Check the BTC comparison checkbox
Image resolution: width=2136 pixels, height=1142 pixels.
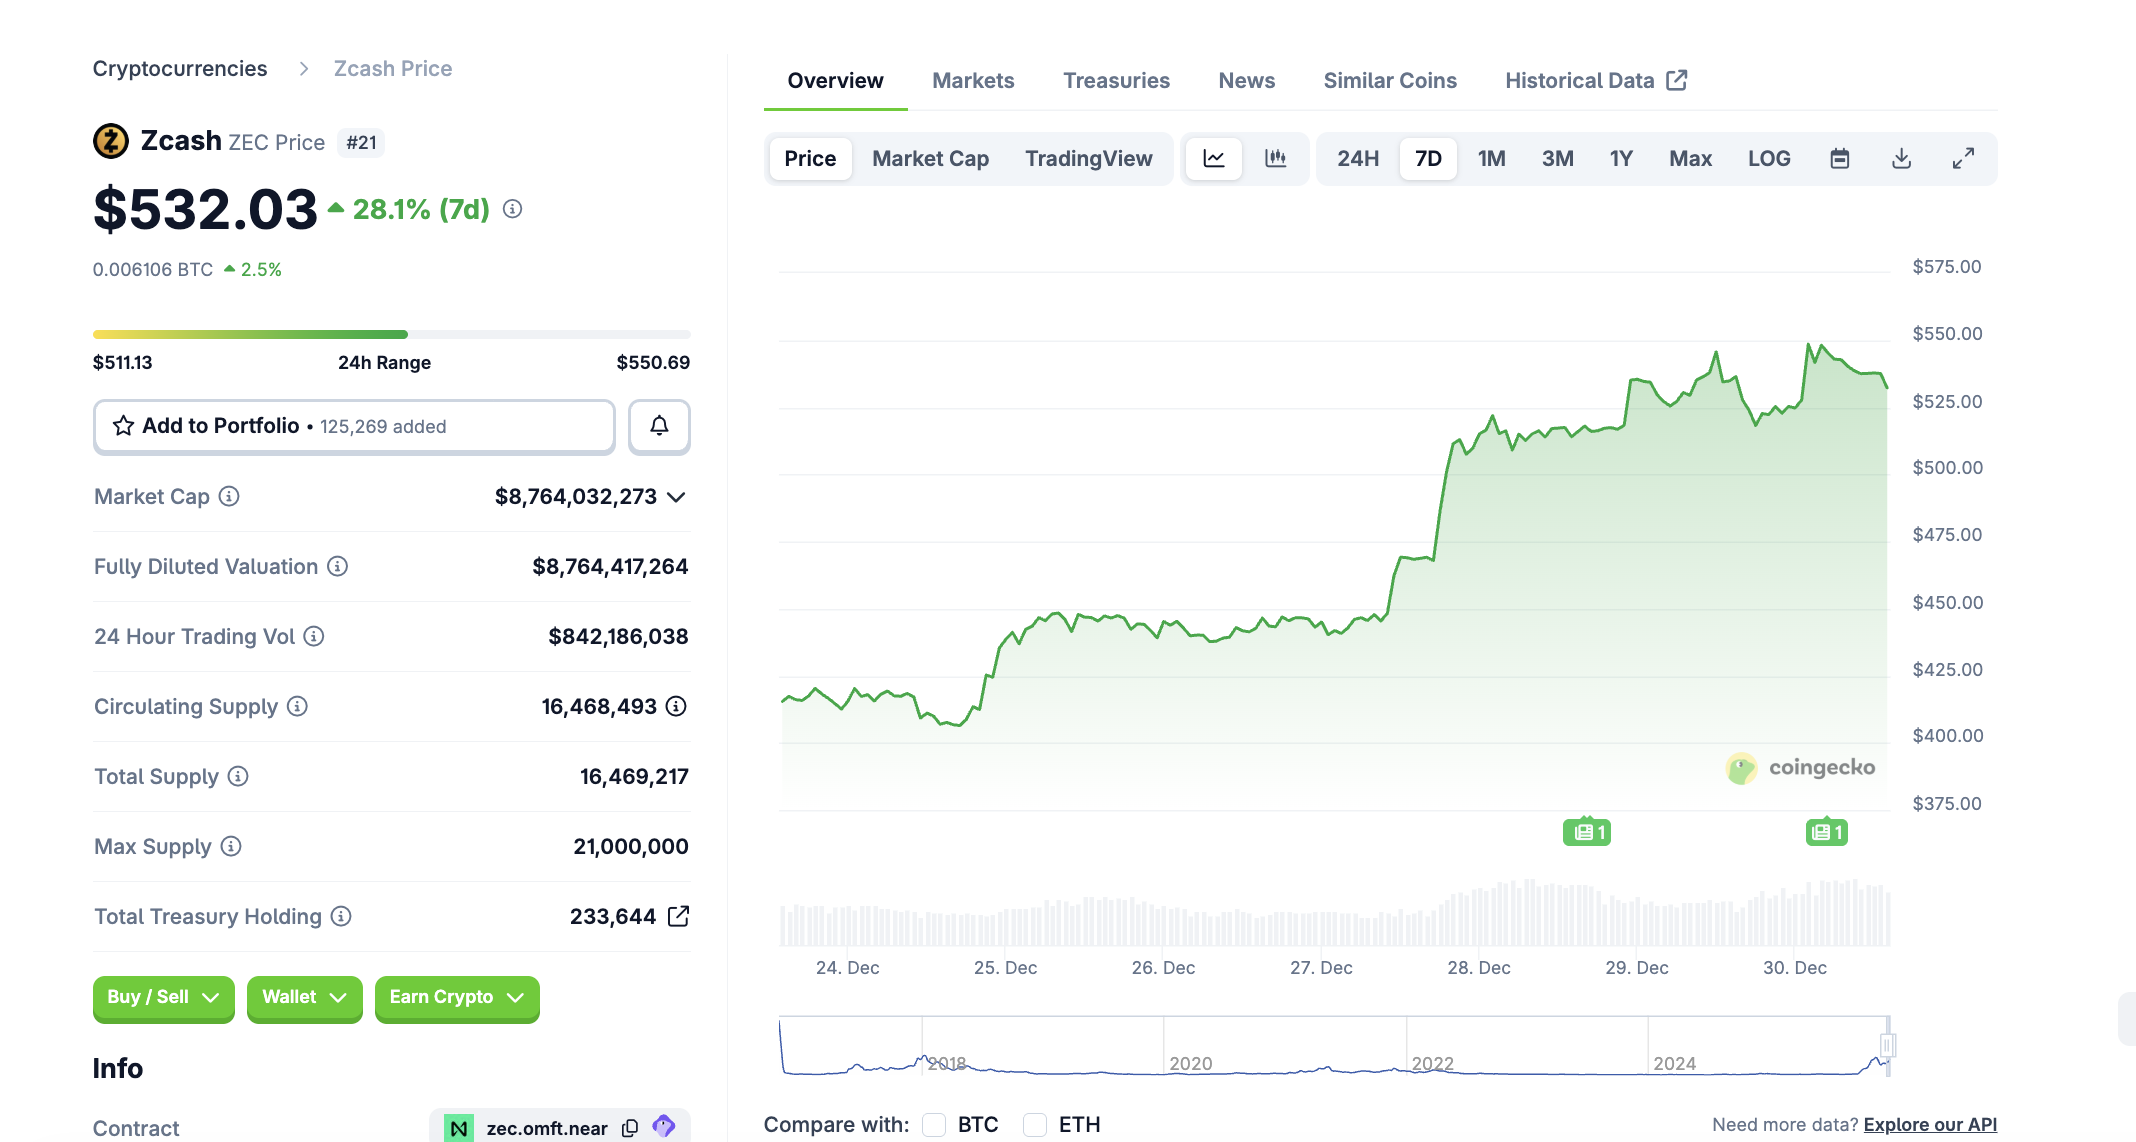(x=934, y=1124)
